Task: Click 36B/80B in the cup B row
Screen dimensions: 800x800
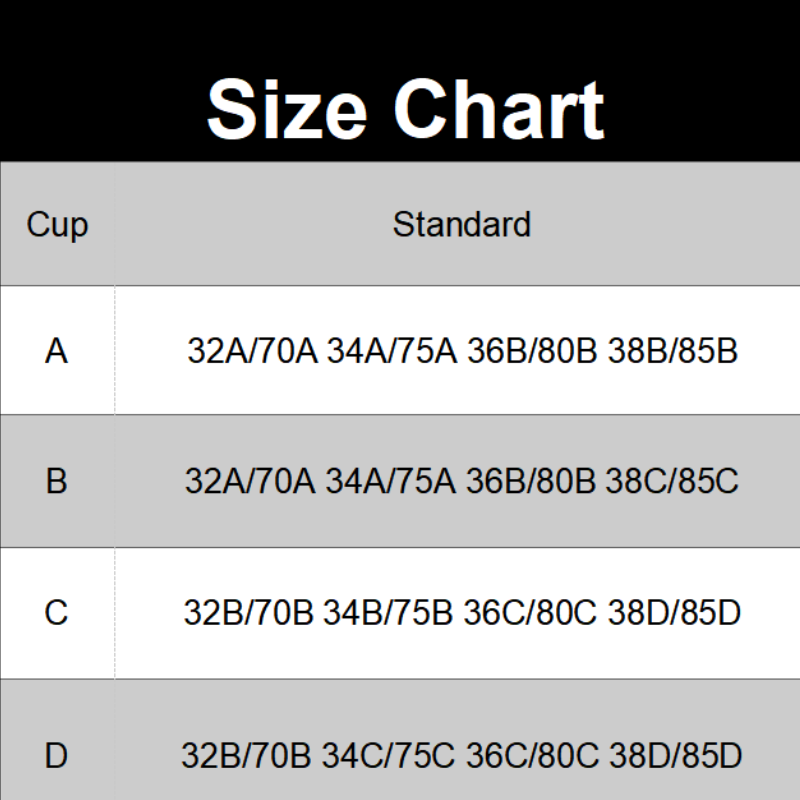Action: (530, 481)
